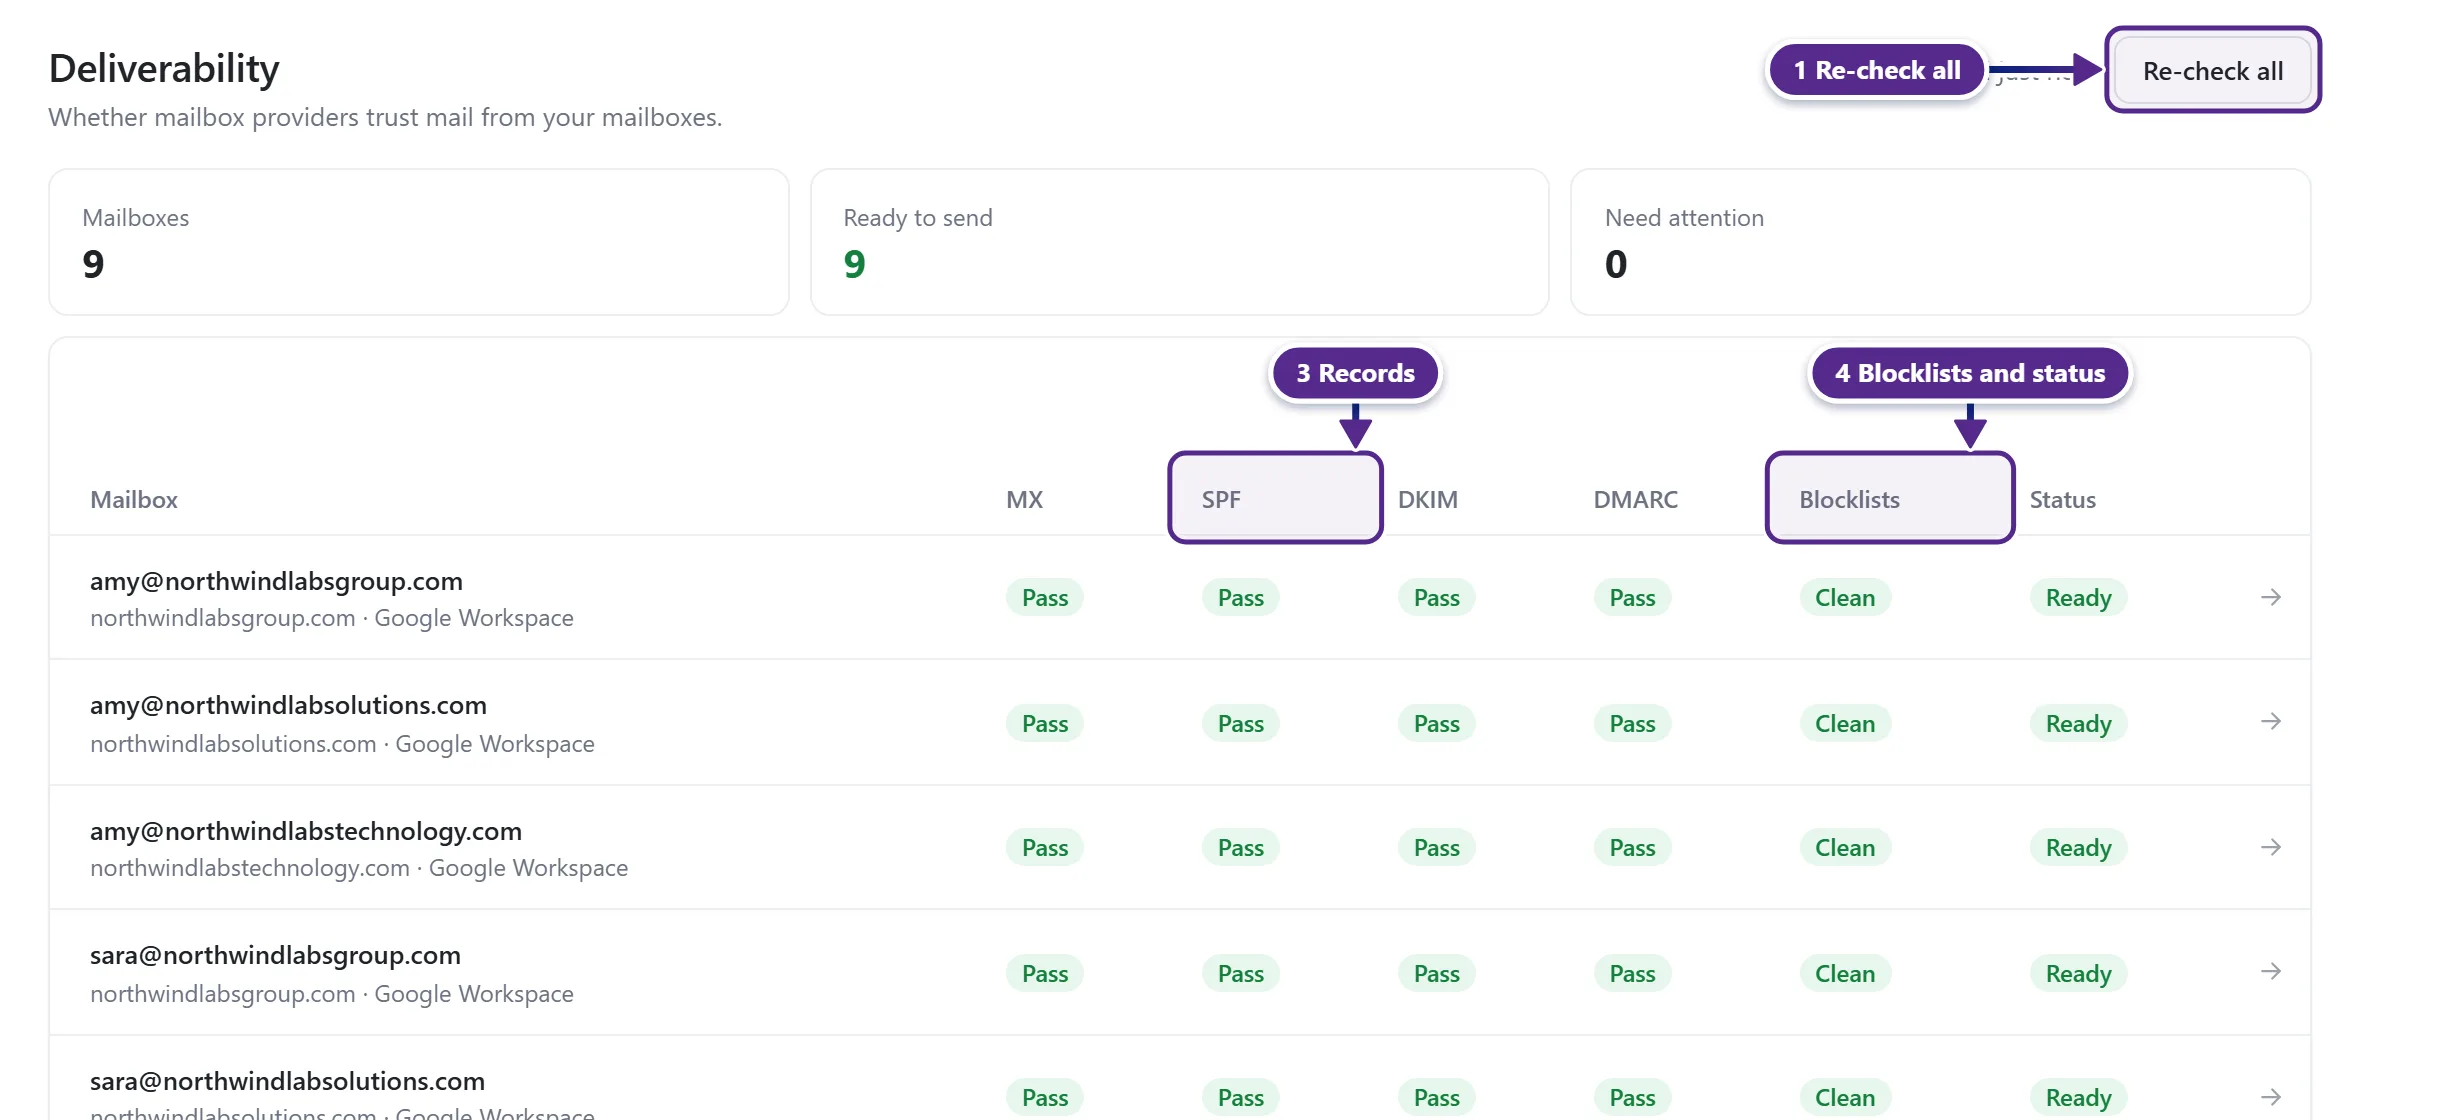Click Clean badge for sara@northwindlabsgroup.com
2440x1120 pixels.
point(1845,974)
